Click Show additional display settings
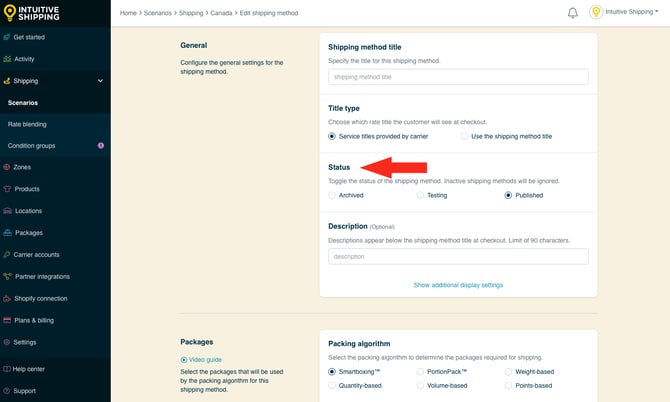670x402 pixels. (458, 285)
